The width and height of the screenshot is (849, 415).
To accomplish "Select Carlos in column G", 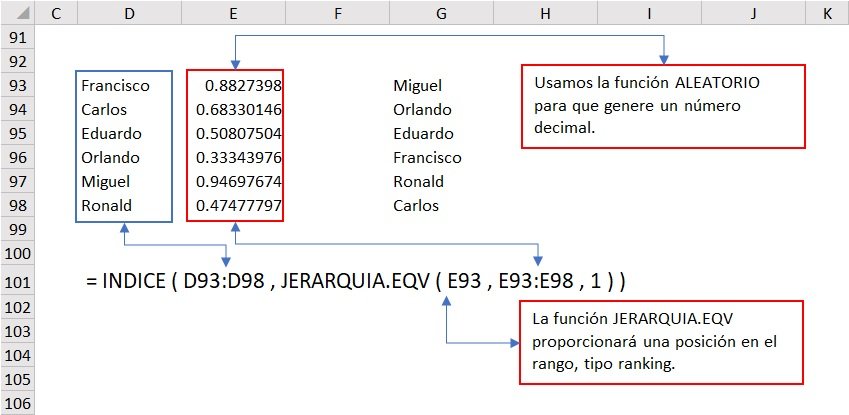I will click(x=416, y=206).
